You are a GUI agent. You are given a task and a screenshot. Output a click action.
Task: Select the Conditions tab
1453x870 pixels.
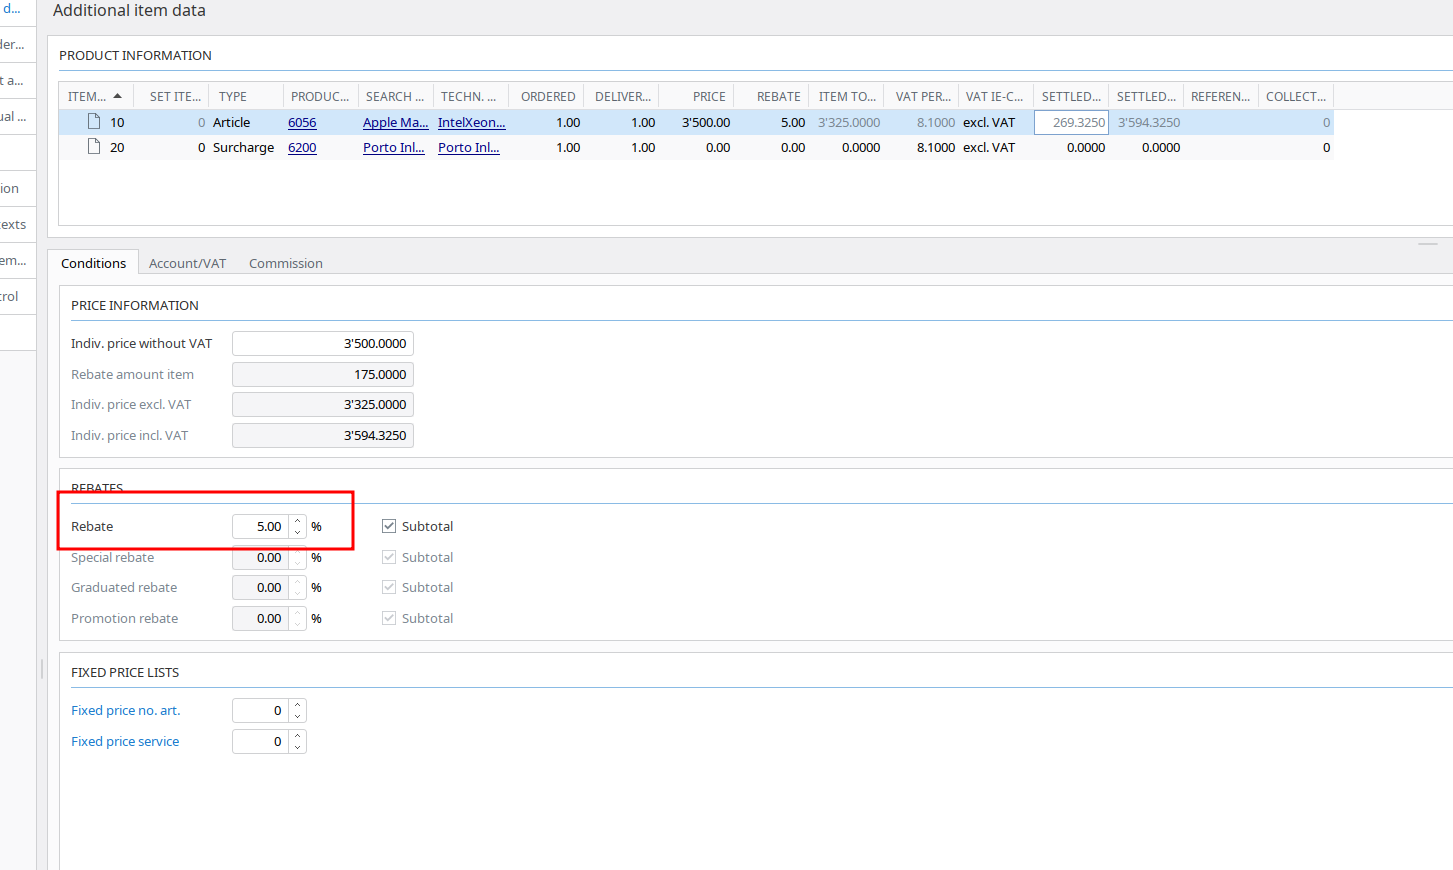93,263
